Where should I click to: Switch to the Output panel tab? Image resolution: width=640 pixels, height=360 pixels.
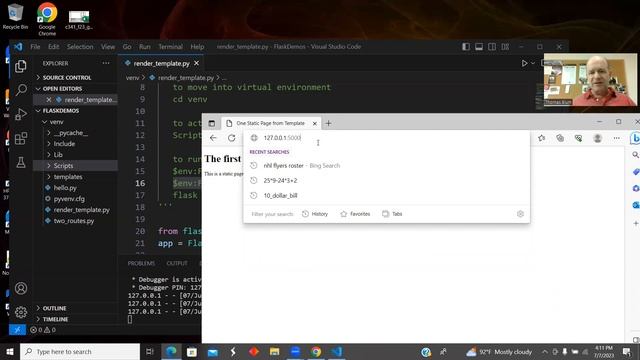(177, 263)
